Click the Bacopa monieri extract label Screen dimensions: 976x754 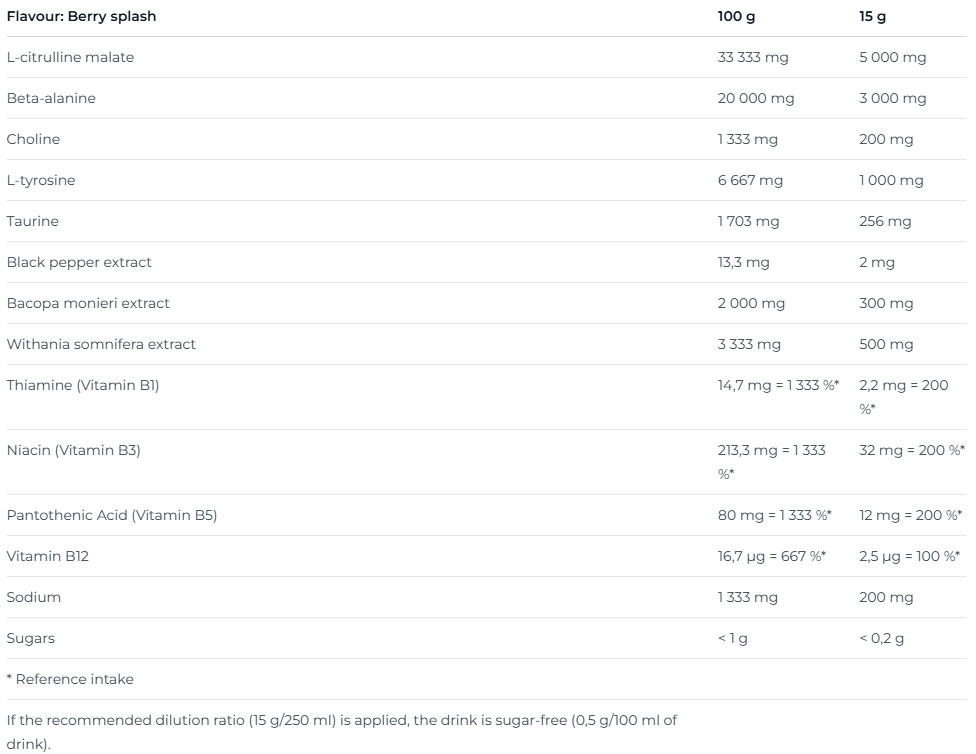(88, 303)
